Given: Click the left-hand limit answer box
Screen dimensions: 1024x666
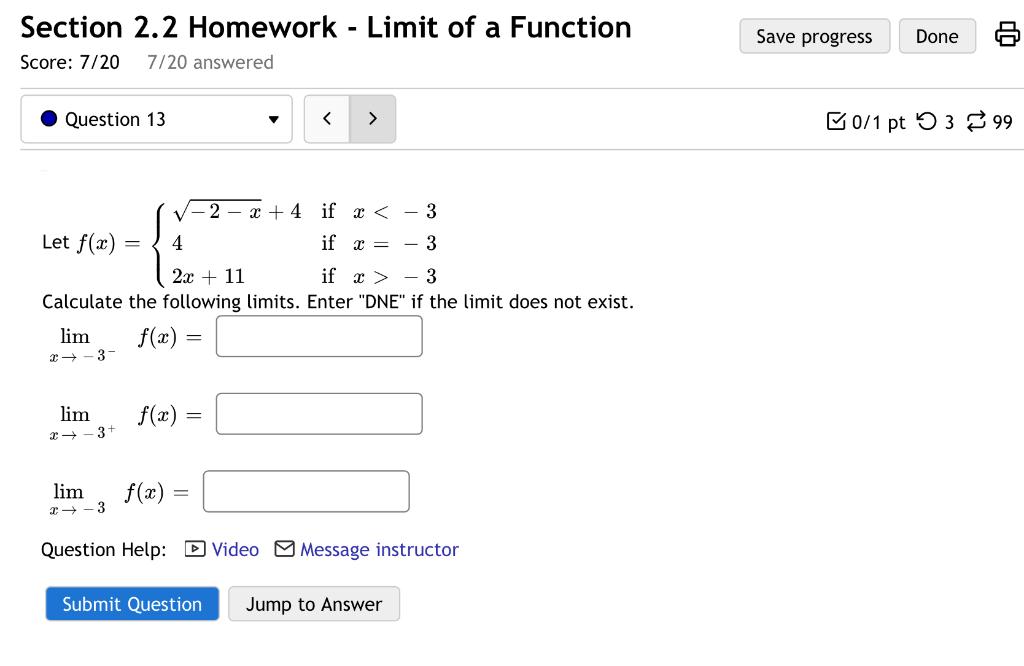Looking at the screenshot, I should (319, 335).
